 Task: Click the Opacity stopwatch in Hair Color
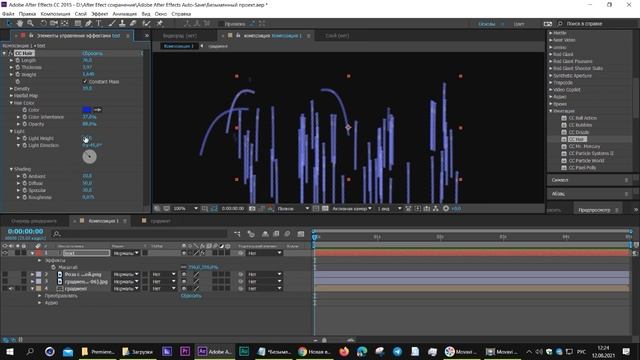[24, 124]
